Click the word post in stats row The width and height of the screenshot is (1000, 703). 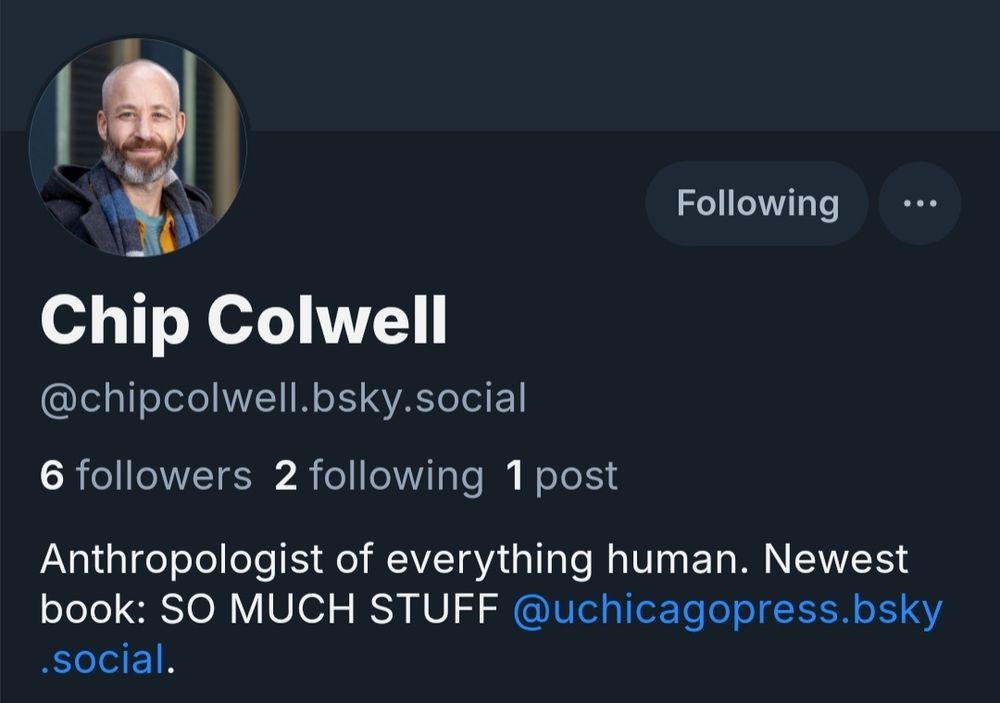(577, 478)
